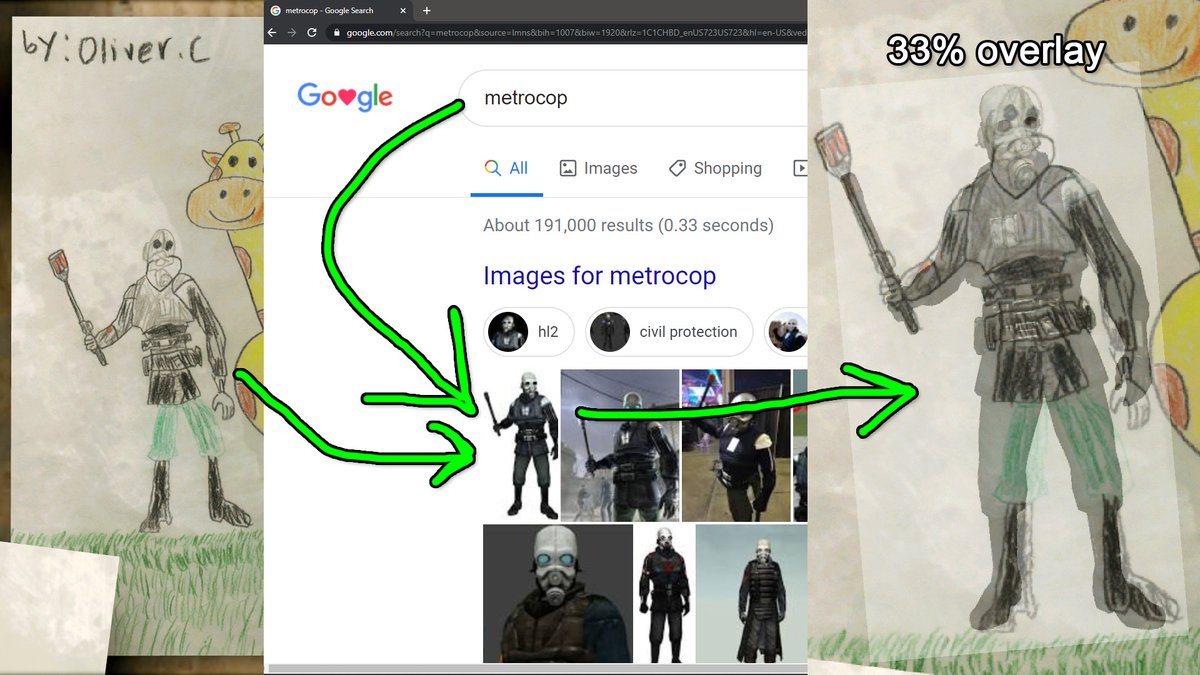Screen dimensions: 1200x675
Task: Select the All results tab
Action: click(x=506, y=169)
